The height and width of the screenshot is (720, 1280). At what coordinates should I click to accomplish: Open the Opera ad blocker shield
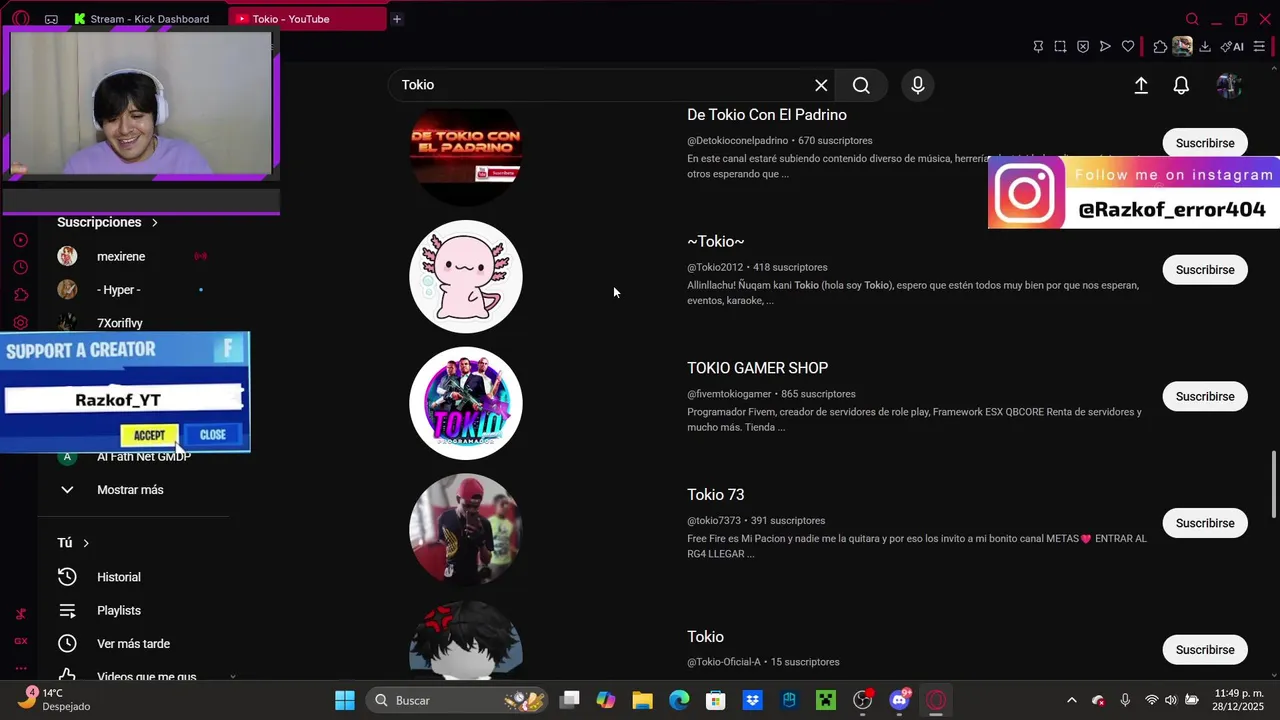[x=1083, y=46]
